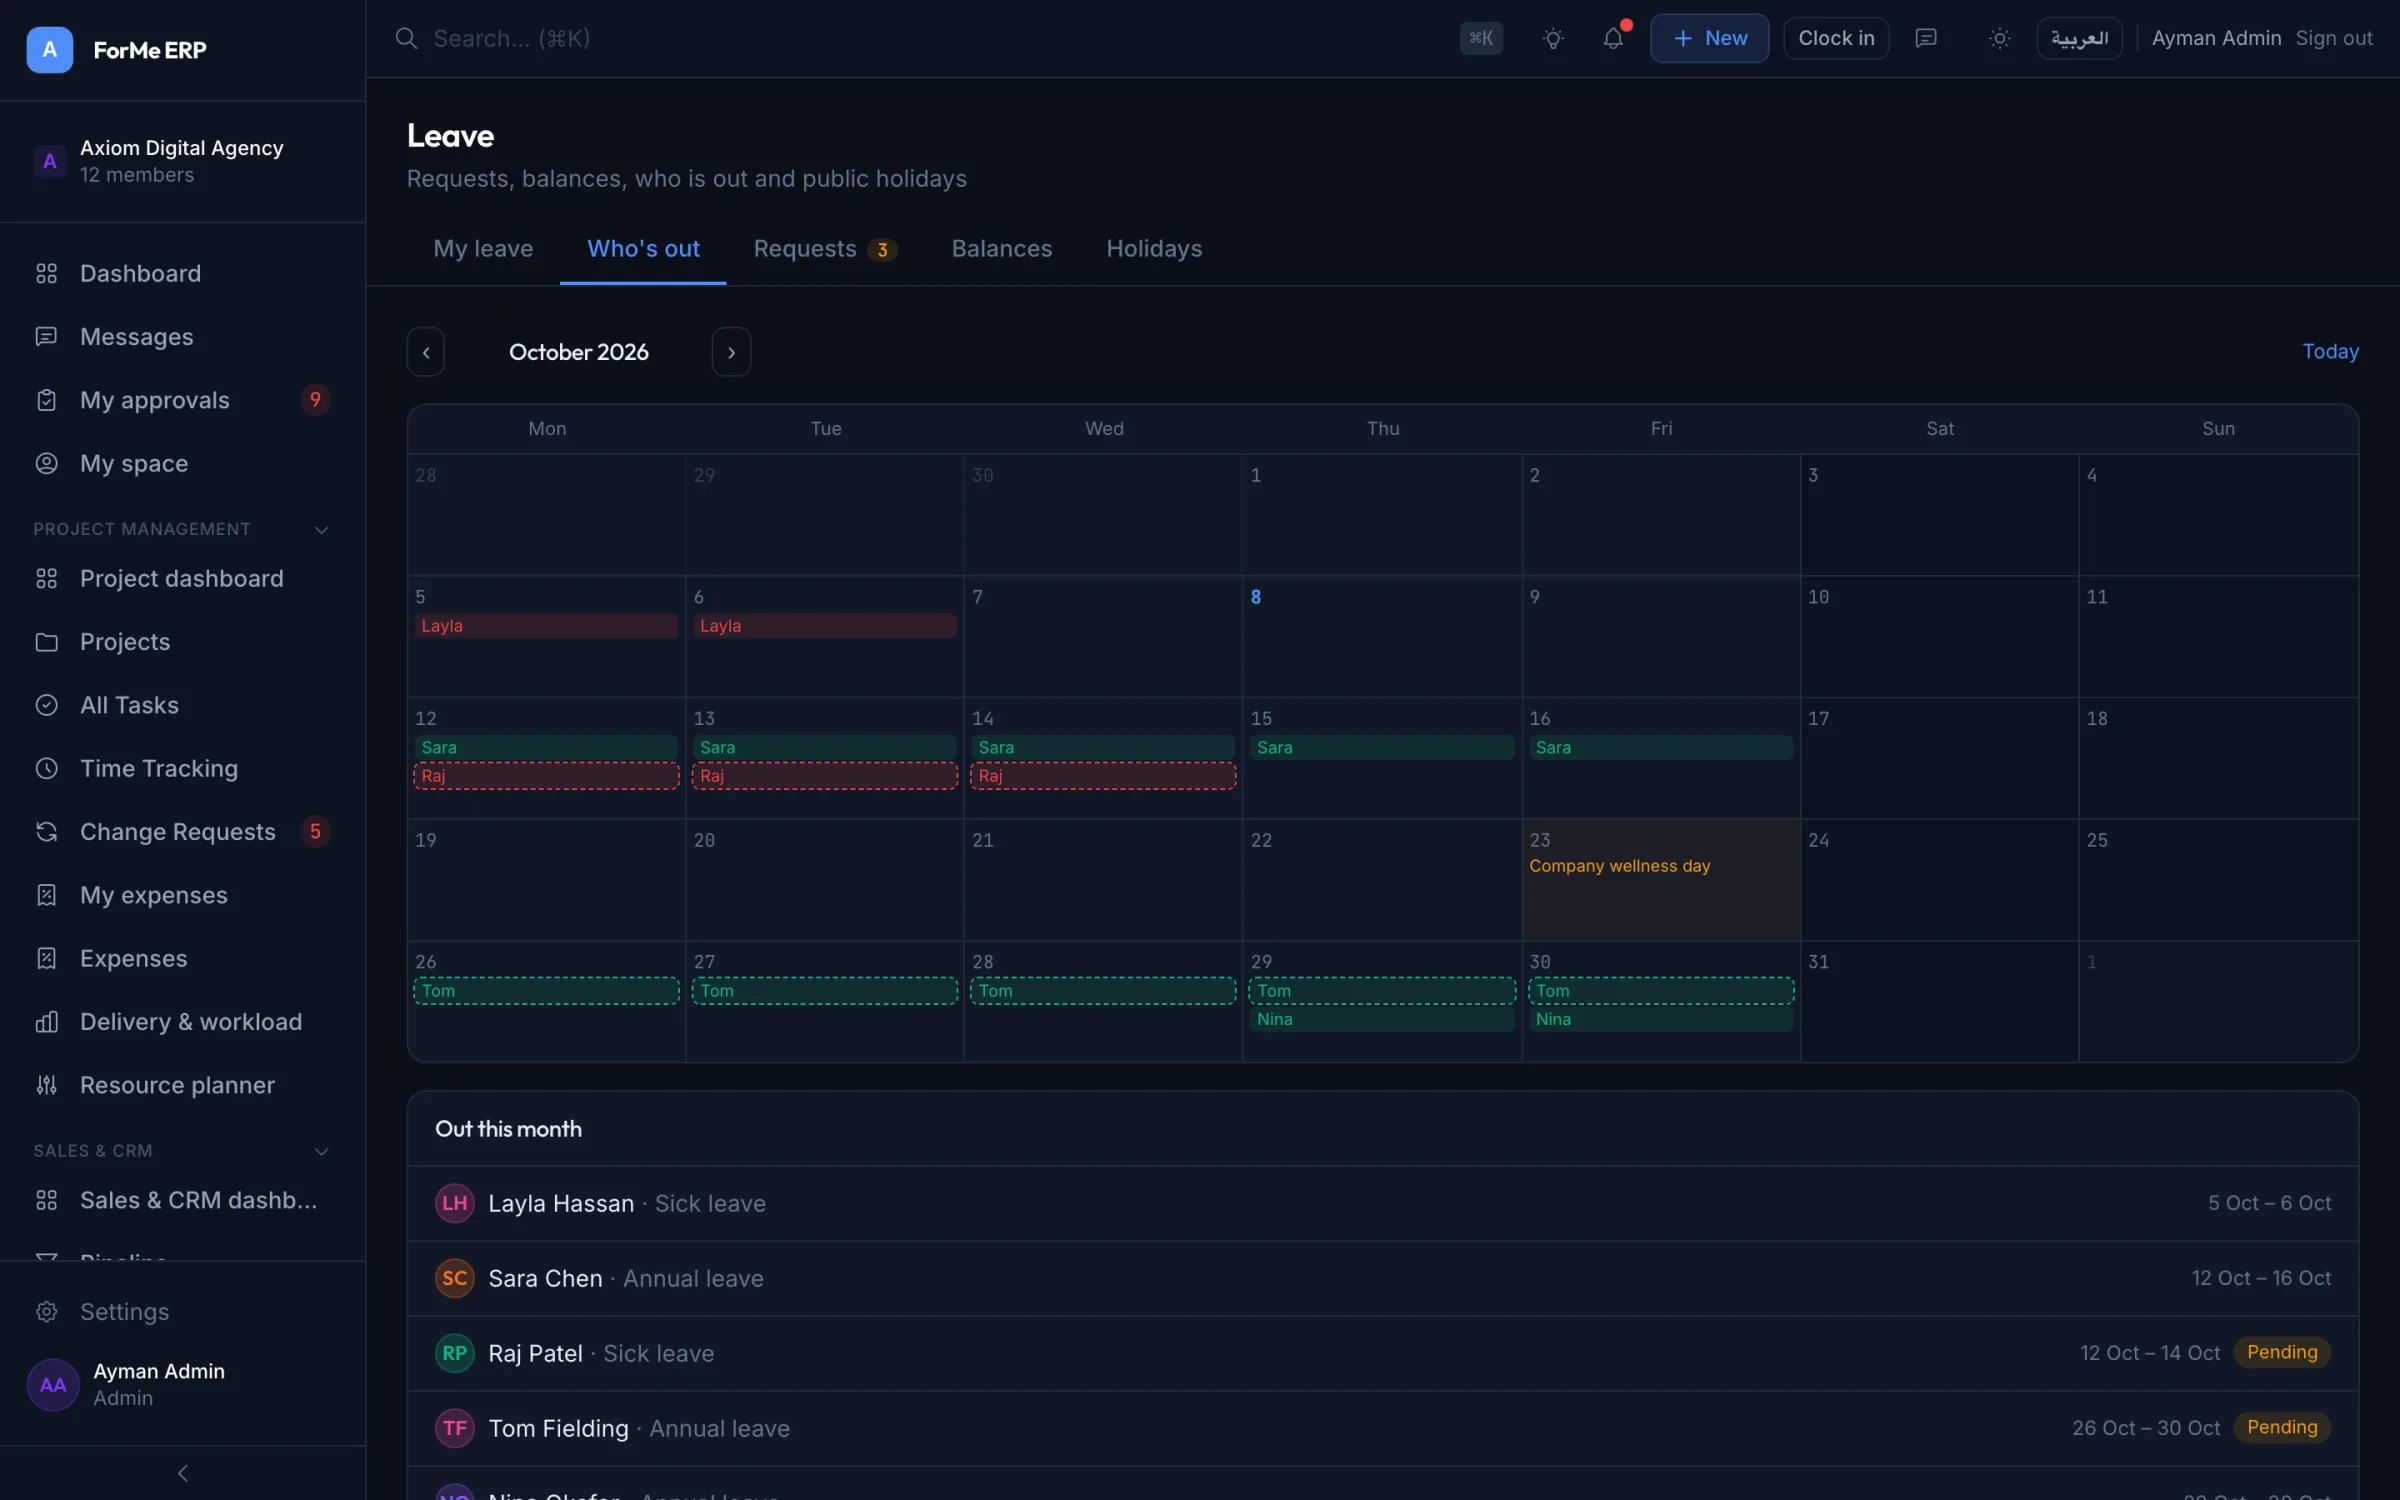This screenshot has width=2400, height=1500.
Task: Open Projects folder item
Action: click(182, 641)
